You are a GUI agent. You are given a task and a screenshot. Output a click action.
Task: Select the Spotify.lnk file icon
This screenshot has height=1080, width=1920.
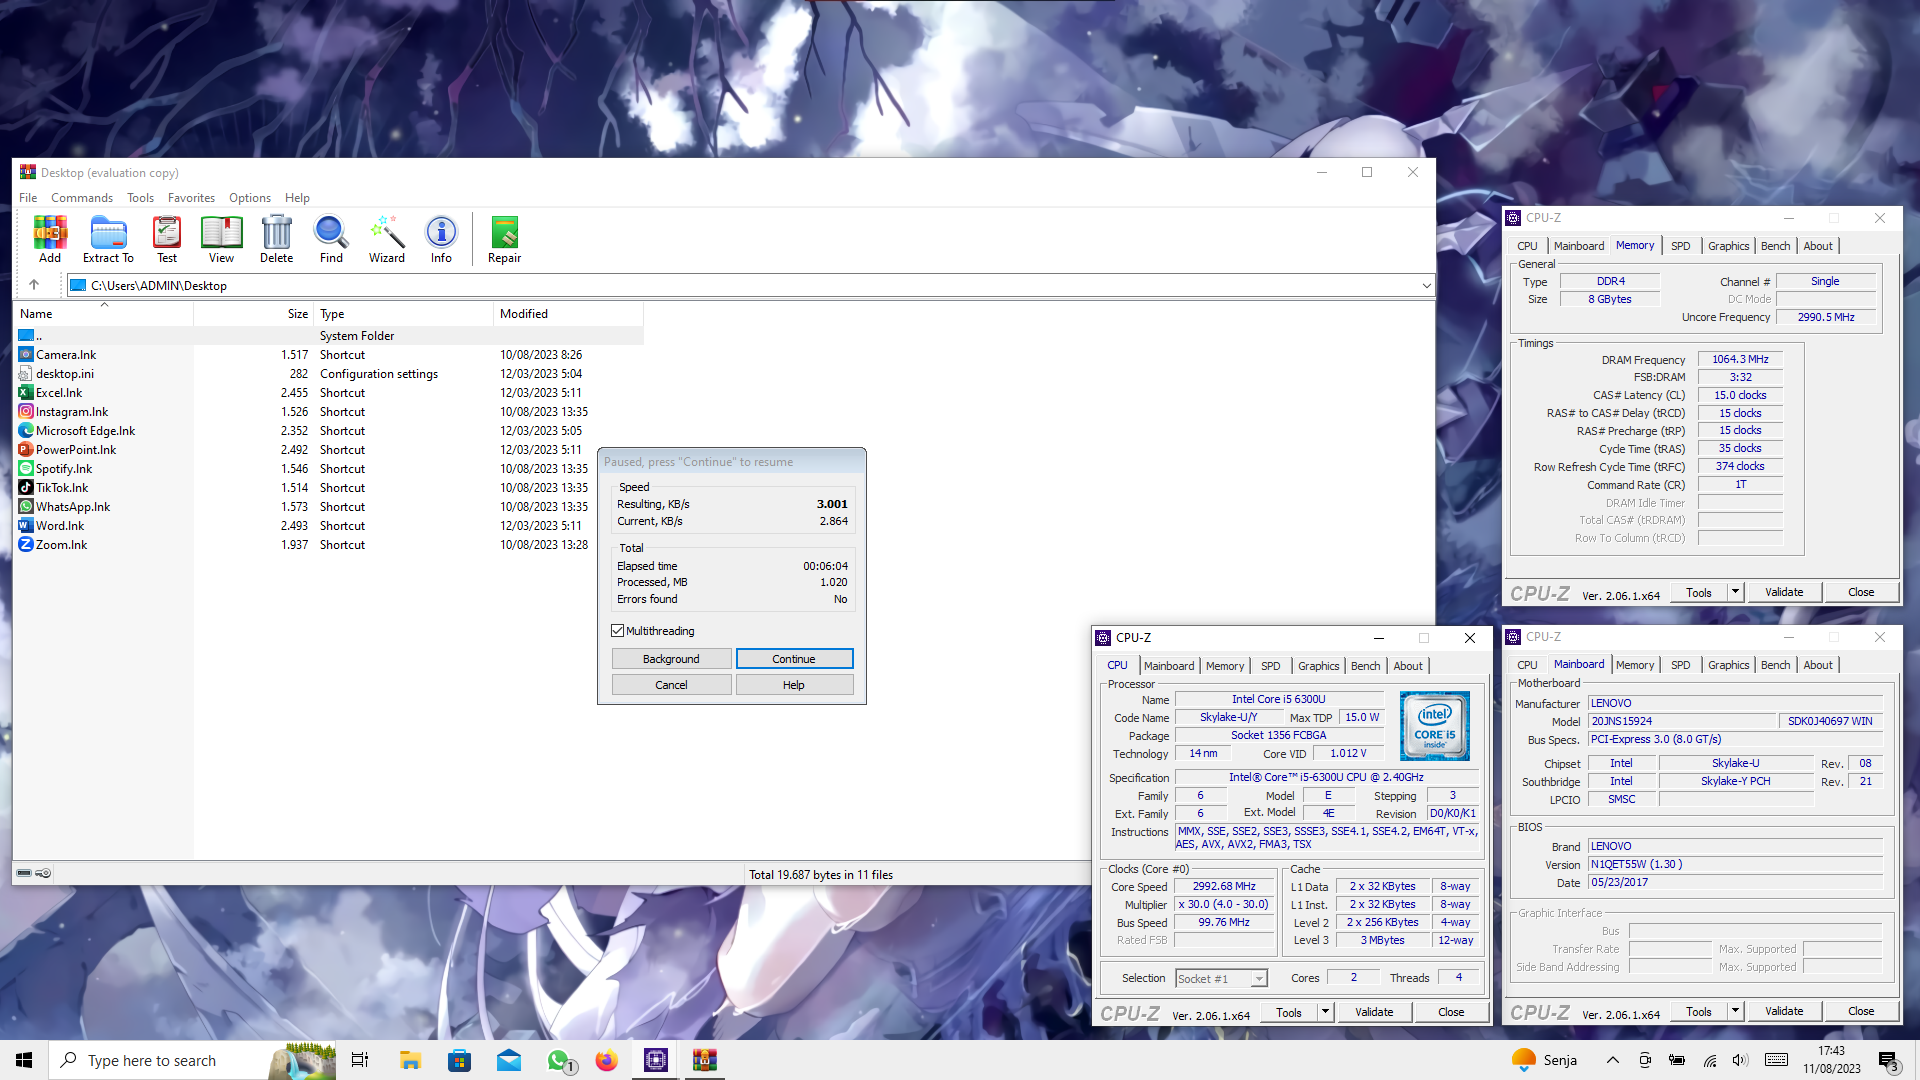coord(26,469)
